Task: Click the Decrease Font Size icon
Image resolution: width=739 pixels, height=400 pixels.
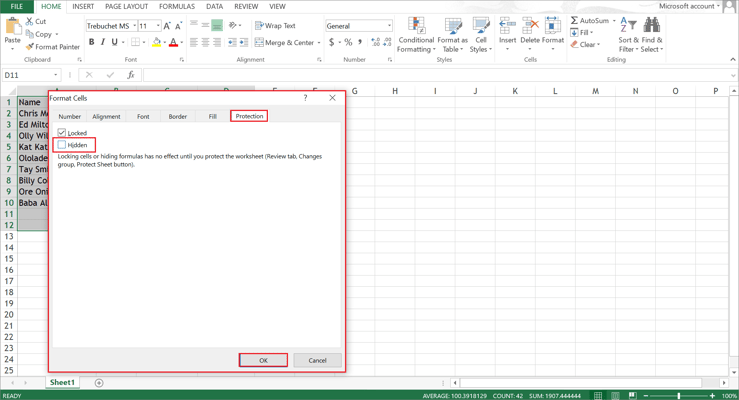Action: pyautogui.click(x=178, y=26)
